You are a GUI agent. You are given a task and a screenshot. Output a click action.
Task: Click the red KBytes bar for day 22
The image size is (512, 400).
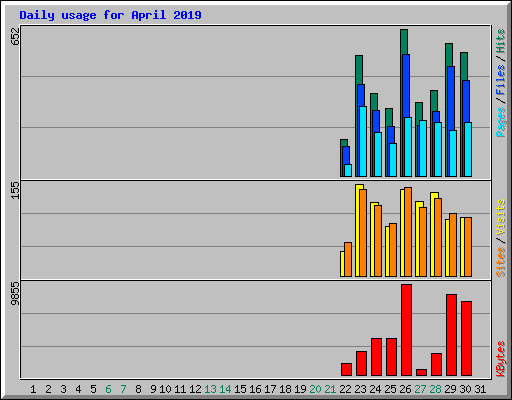coord(346,370)
